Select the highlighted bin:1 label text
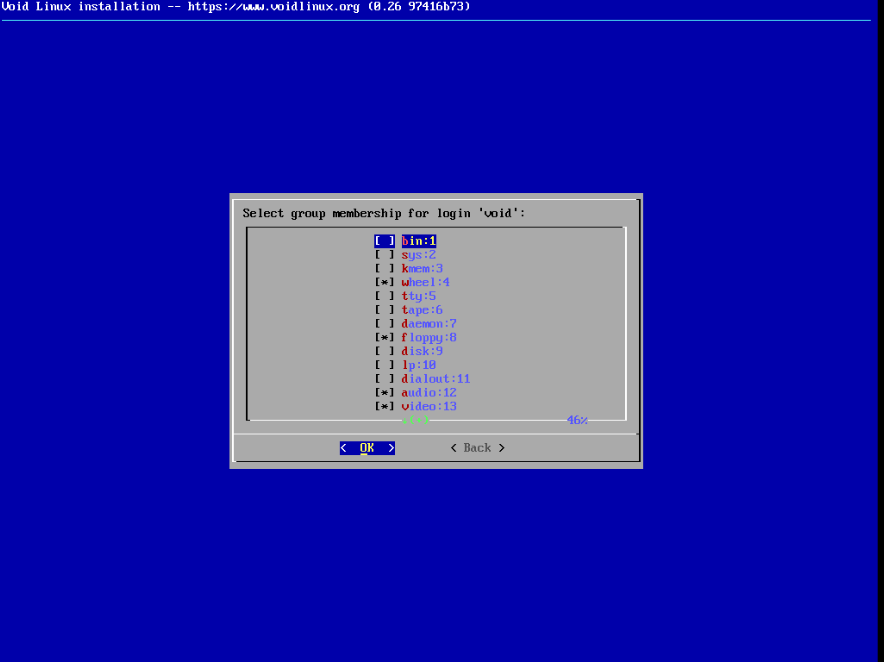Viewport: 884px width, 662px height. [419, 240]
